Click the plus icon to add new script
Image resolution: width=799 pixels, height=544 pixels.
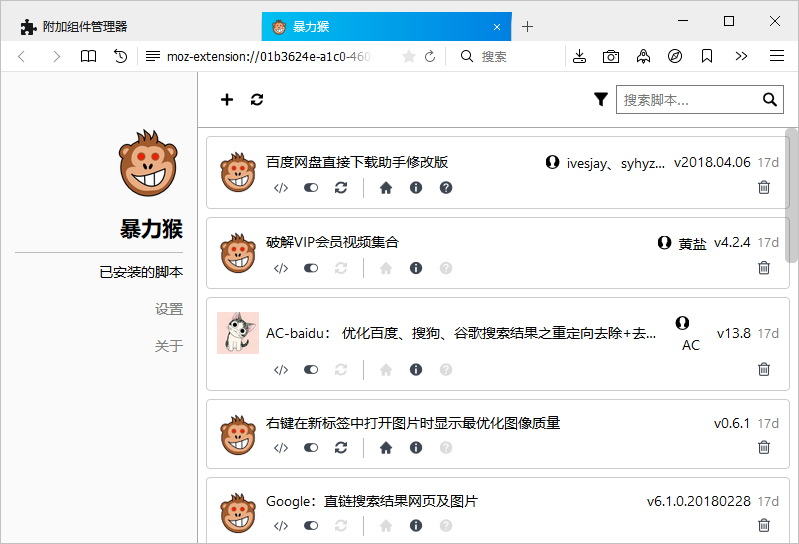pyautogui.click(x=227, y=99)
